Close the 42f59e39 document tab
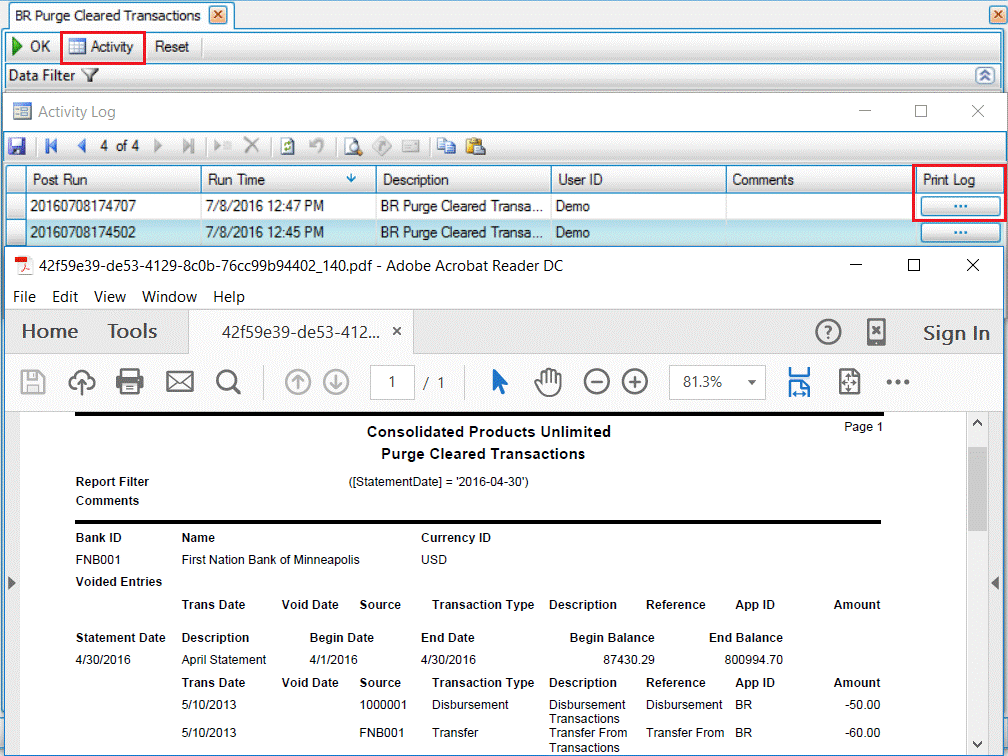 pos(397,331)
